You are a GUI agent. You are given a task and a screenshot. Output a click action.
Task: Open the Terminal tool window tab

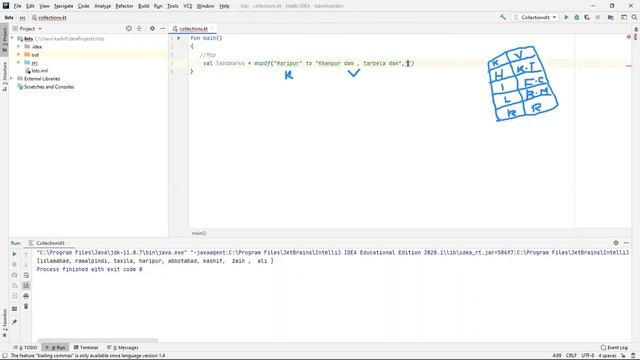86,348
